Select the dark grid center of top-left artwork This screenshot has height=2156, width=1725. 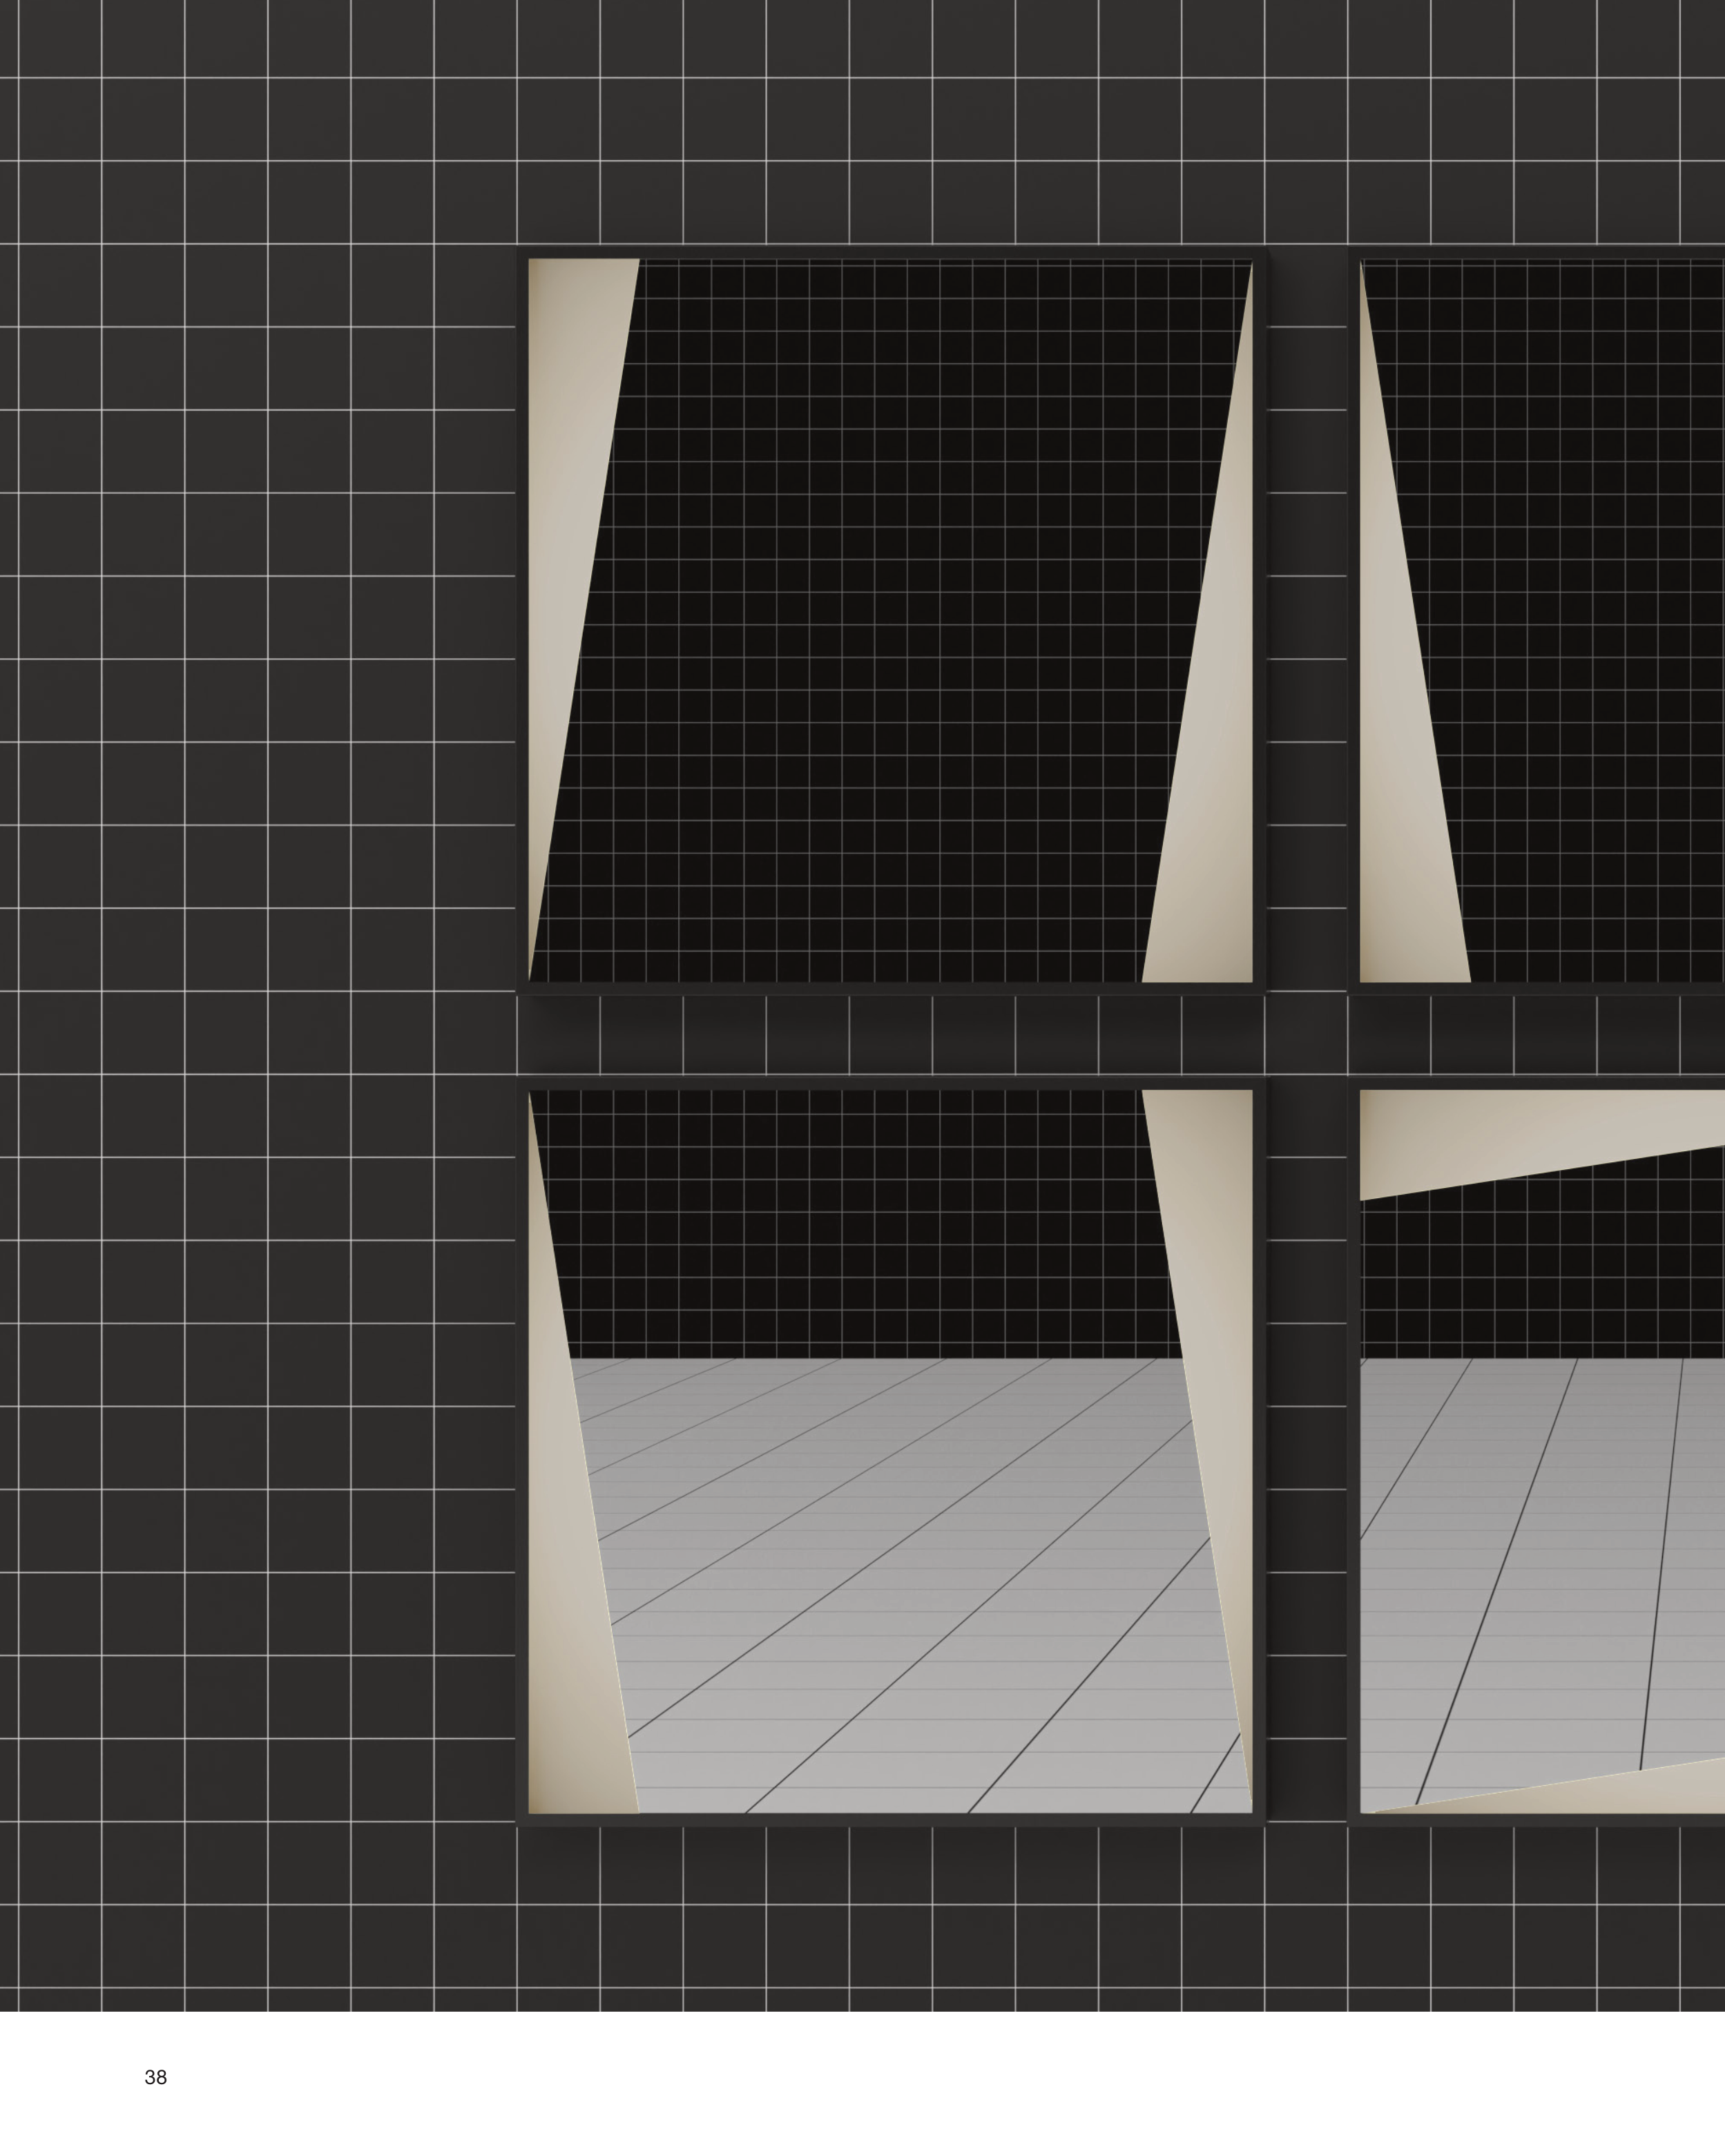890,620
